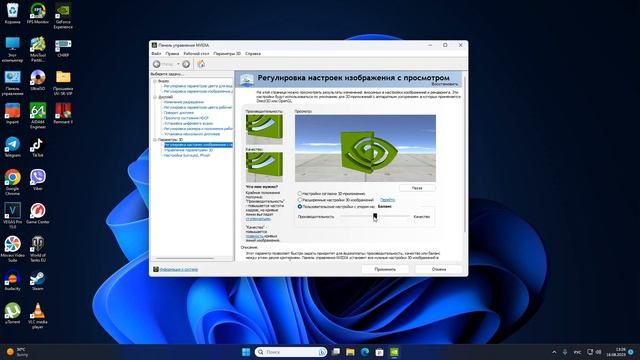Open the Рабочий стол menu
640x360 pixels.
pyautogui.click(x=196, y=53)
